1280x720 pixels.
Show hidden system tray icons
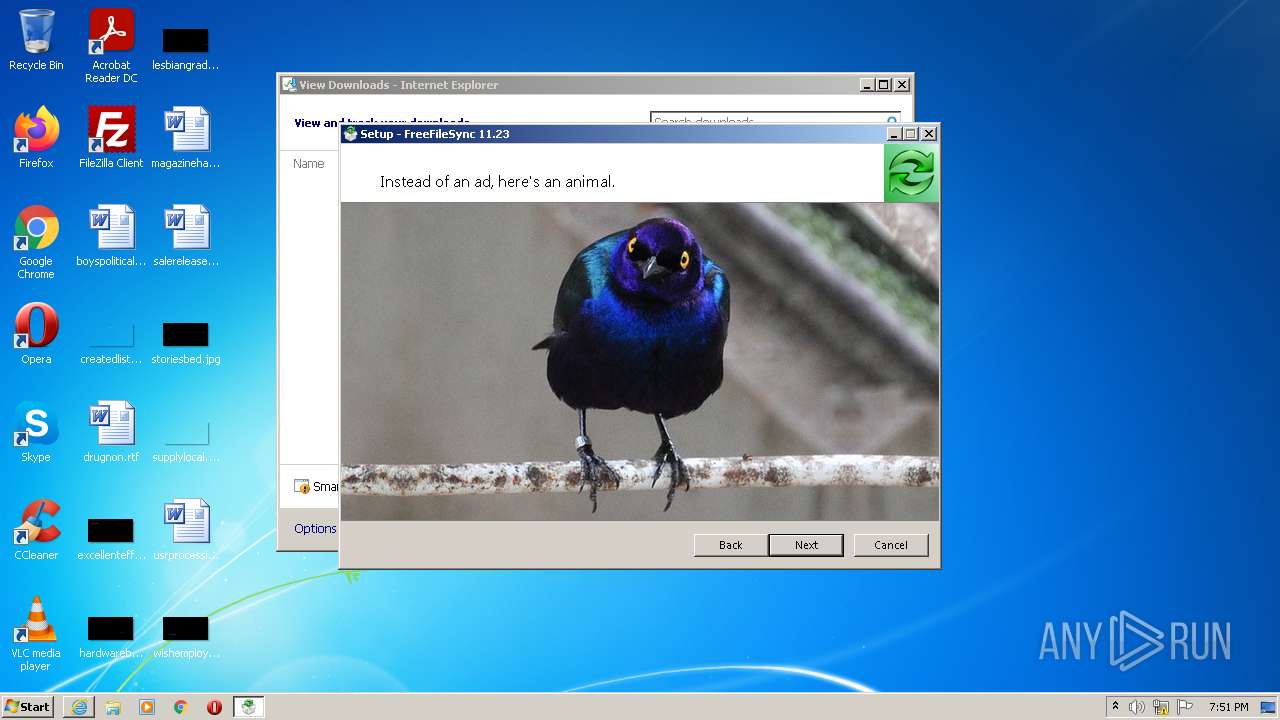[x=1116, y=707]
